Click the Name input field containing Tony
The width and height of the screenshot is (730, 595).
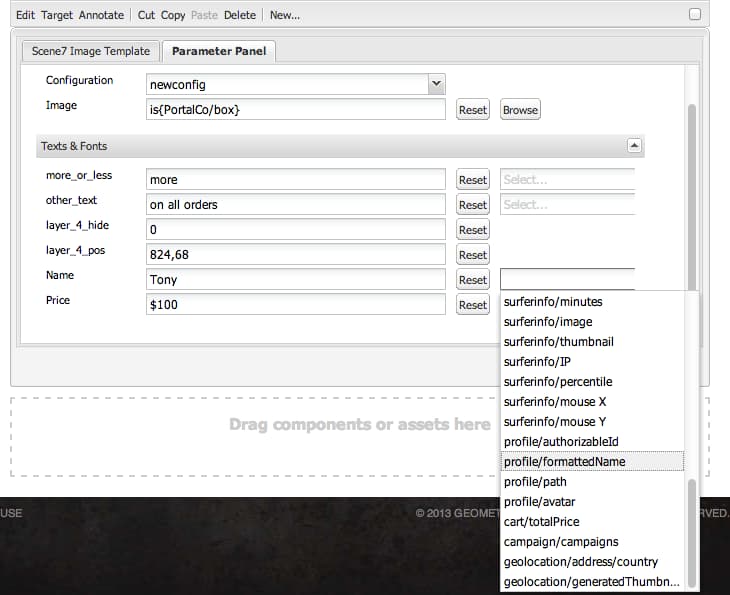click(x=296, y=279)
